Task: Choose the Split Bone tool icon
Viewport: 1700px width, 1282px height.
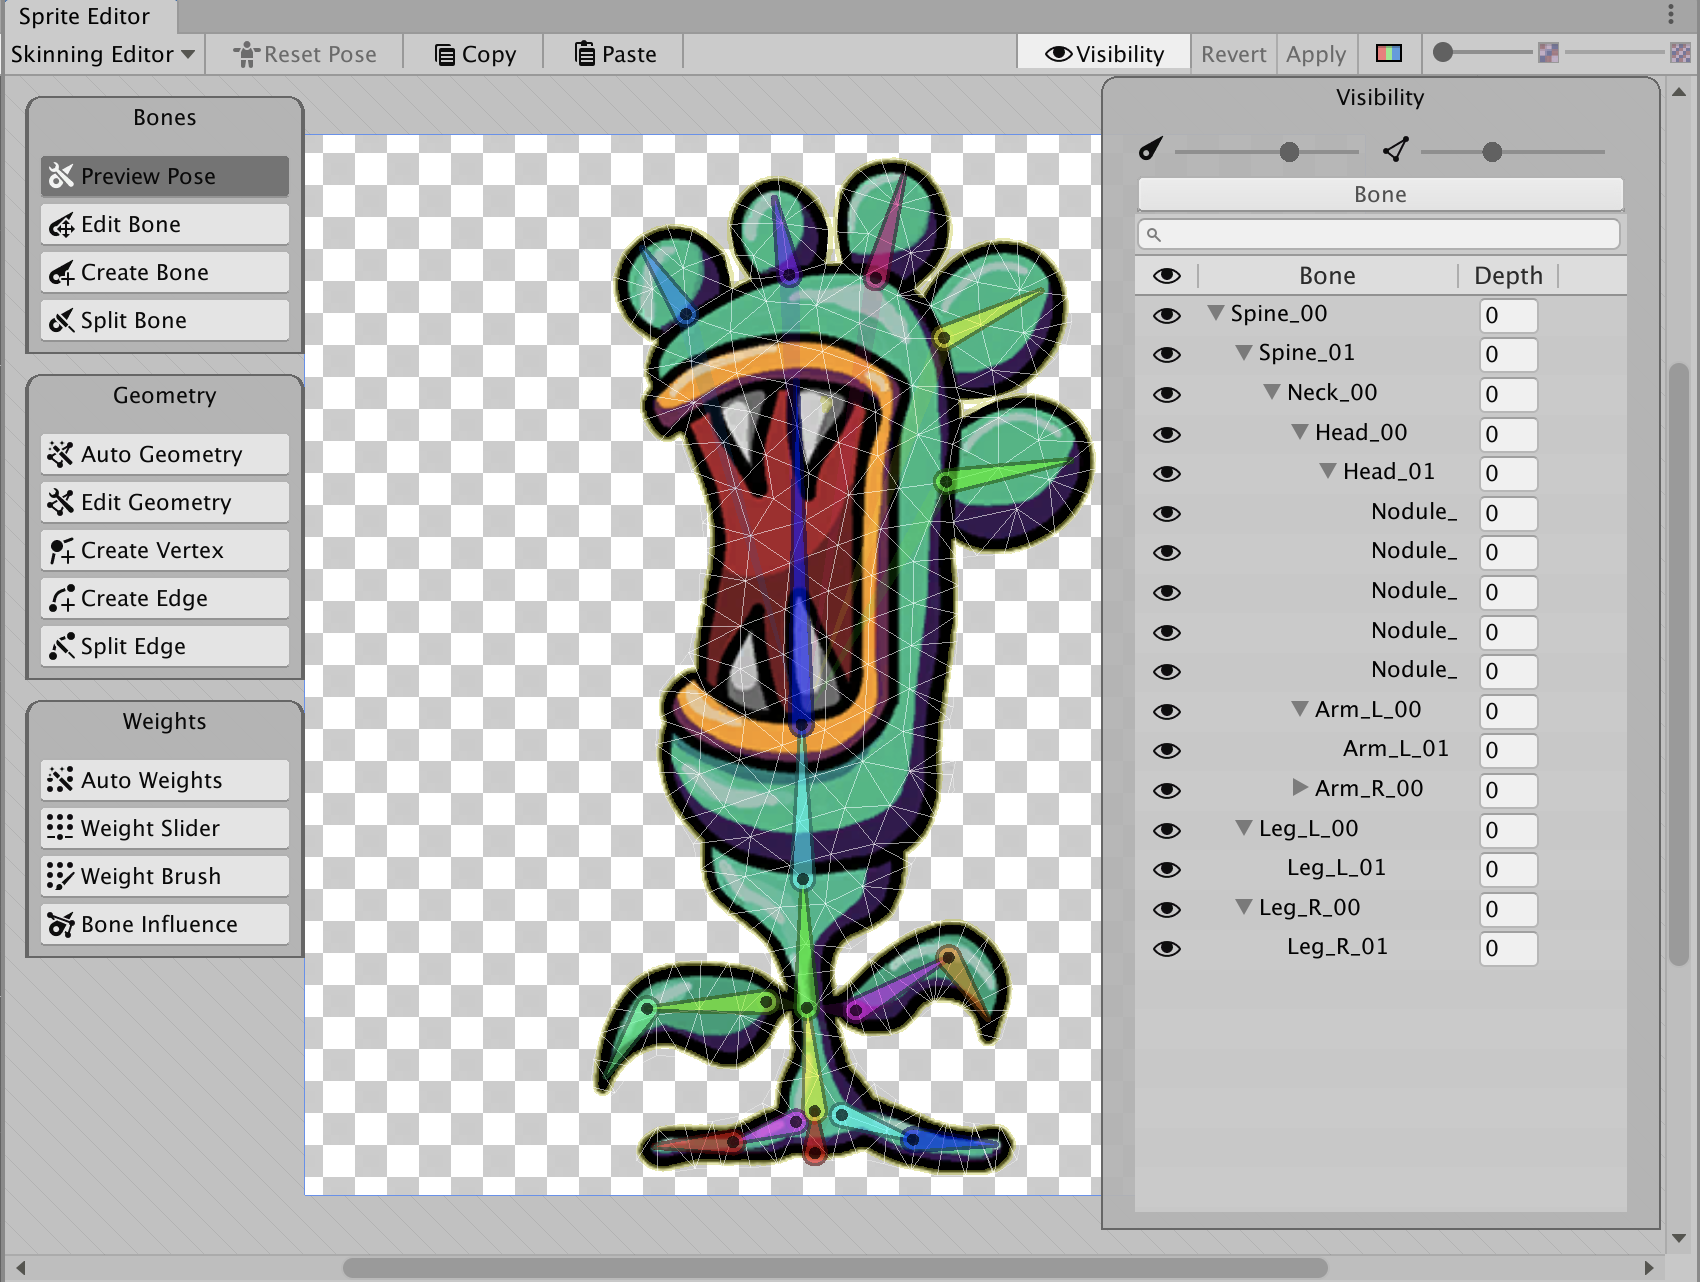Action: point(62,321)
